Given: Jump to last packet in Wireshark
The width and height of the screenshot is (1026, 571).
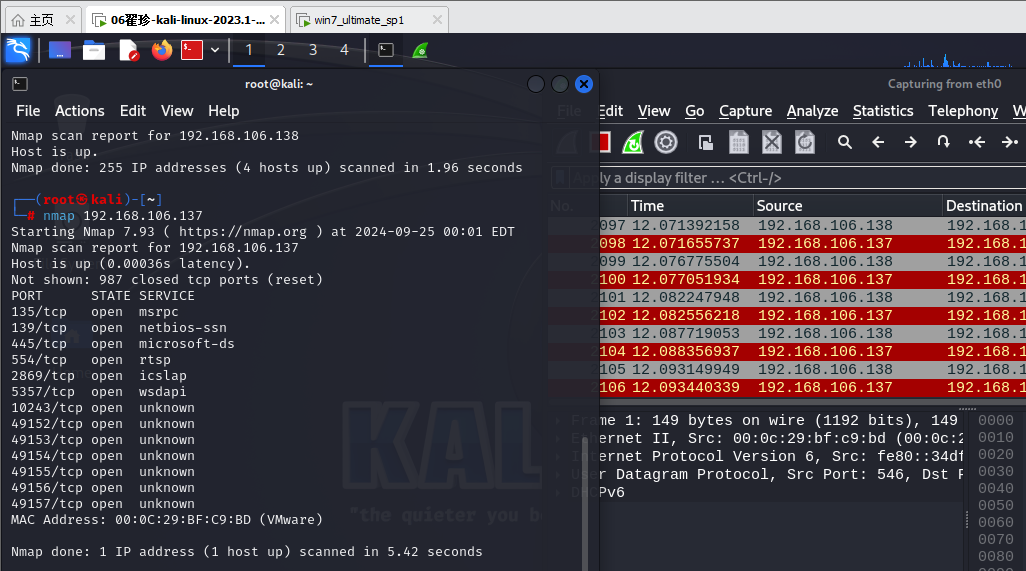Looking at the screenshot, I should [1010, 142].
